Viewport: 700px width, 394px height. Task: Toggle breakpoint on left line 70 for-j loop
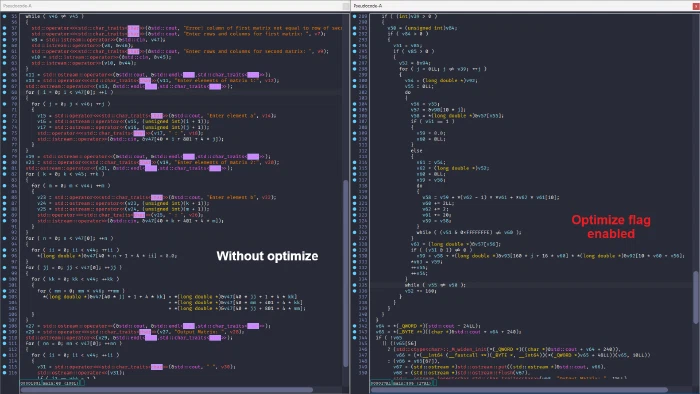coord(4,104)
